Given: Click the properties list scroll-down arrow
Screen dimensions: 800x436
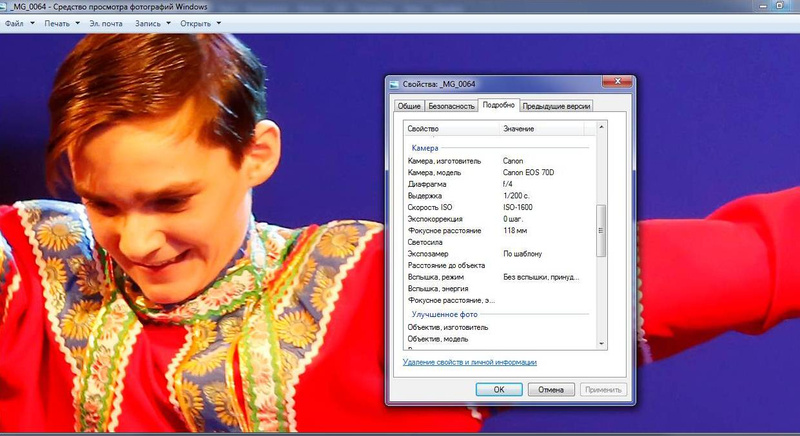Looking at the screenshot, I should tap(601, 344).
